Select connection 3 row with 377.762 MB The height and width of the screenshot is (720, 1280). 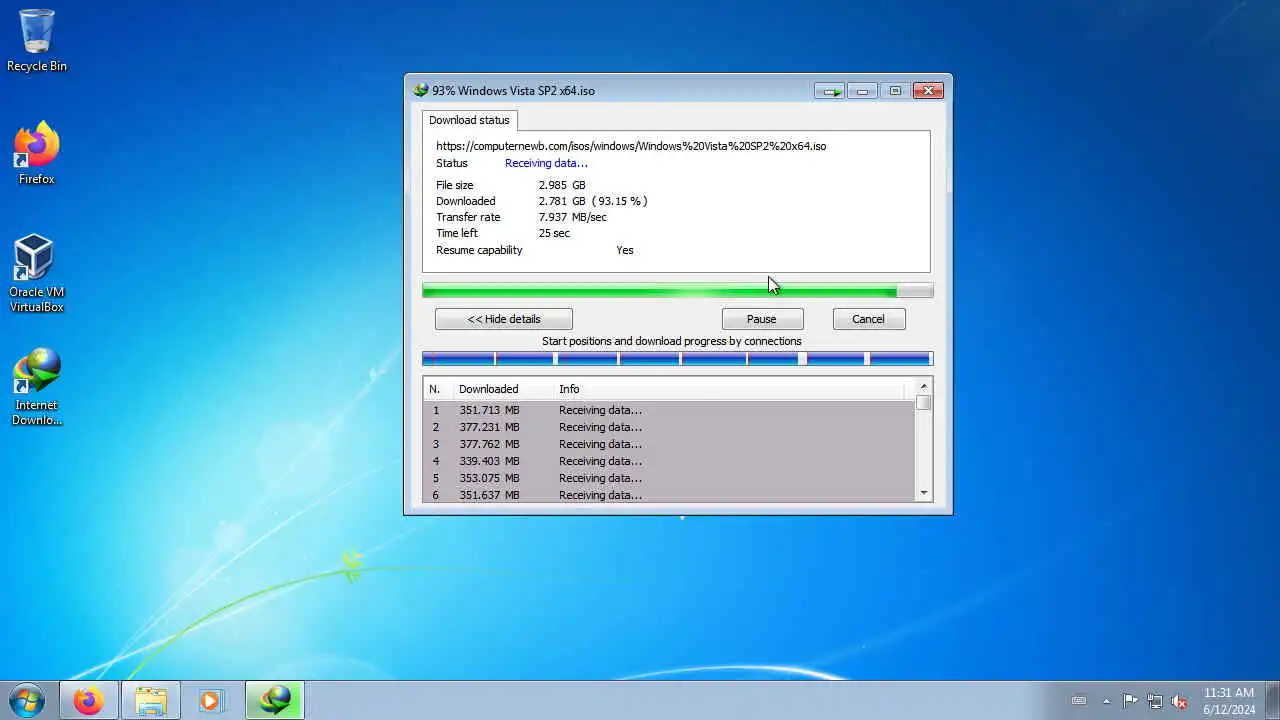[669, 444]
